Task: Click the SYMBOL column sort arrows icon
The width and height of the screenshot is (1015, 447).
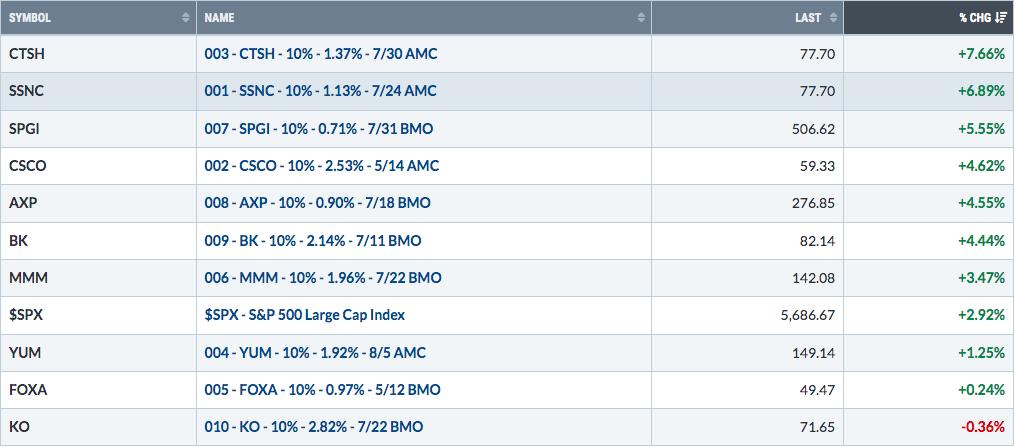Action: point(186,18)
